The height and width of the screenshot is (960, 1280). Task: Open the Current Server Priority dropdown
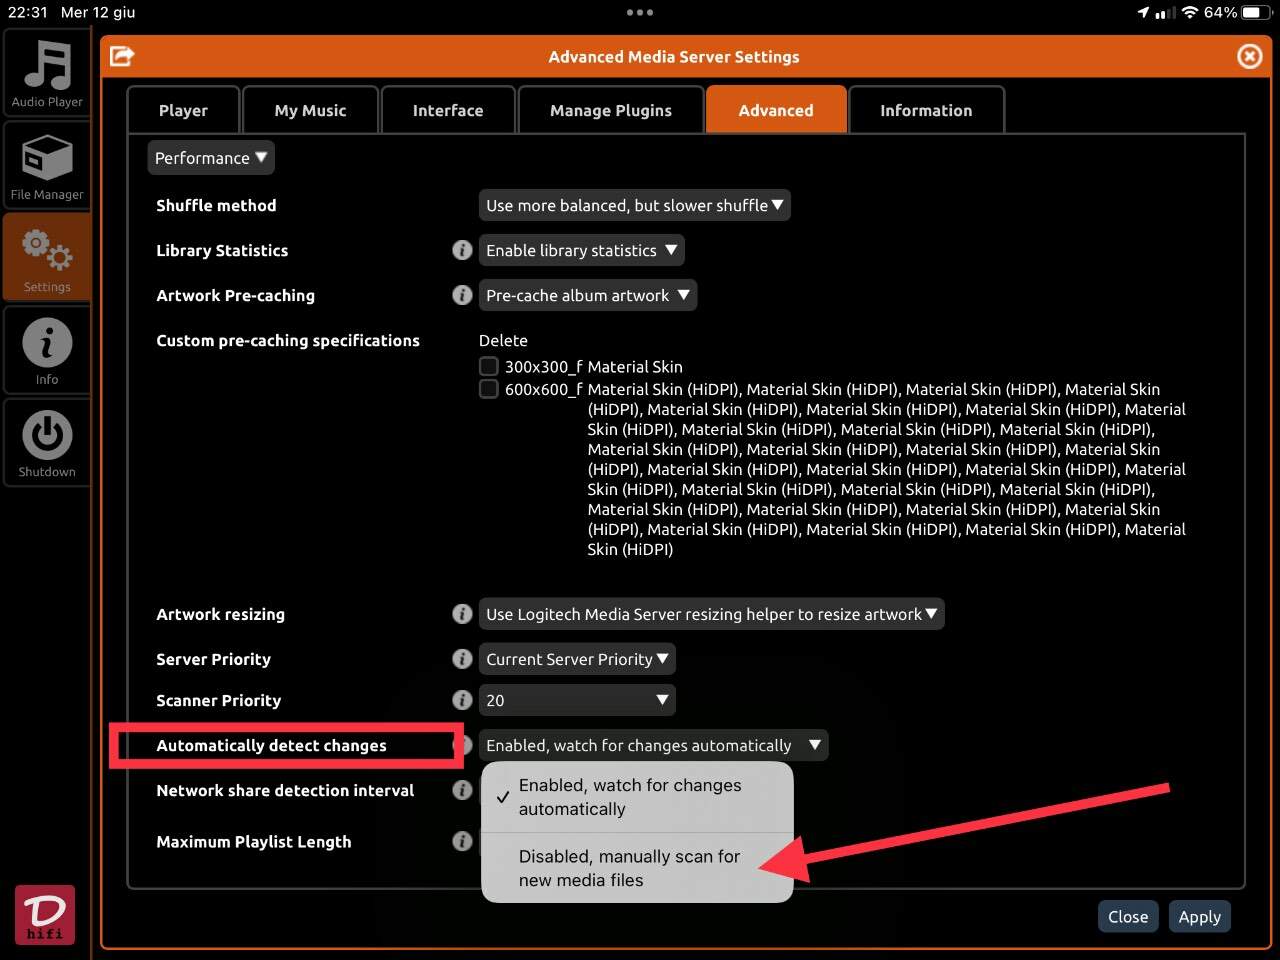[577, 659]
